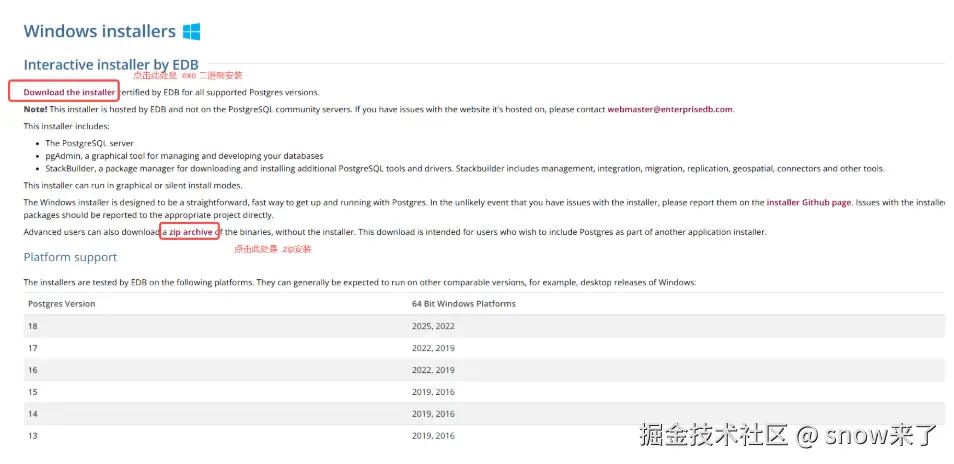Select the Postgres version 14 cell
Viewport: 954px width, 464px height.
click(x=33, y=414)
